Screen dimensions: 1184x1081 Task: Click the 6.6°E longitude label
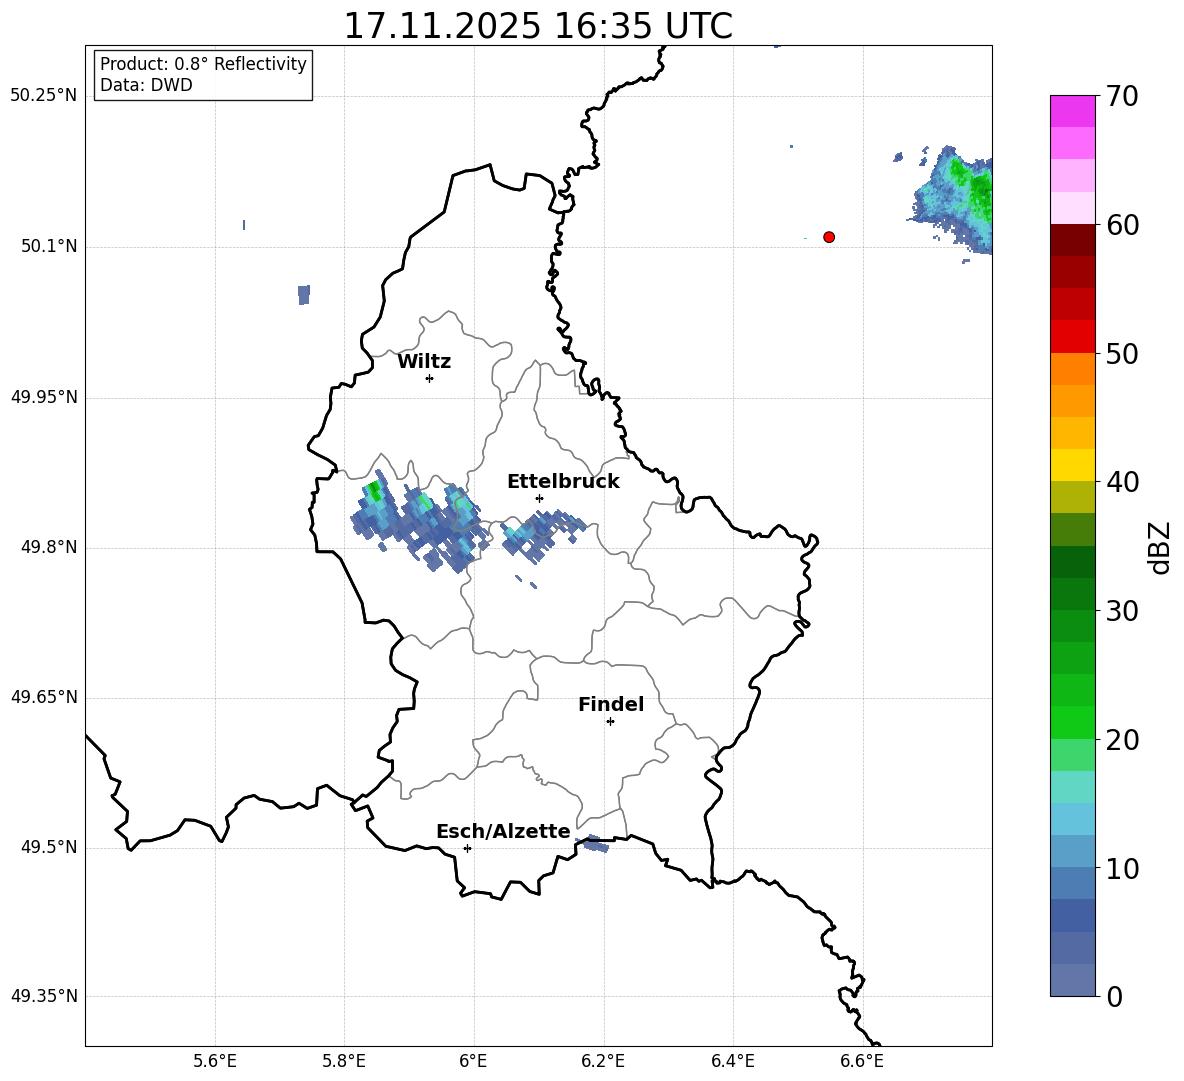click(x=862, y=1061)
